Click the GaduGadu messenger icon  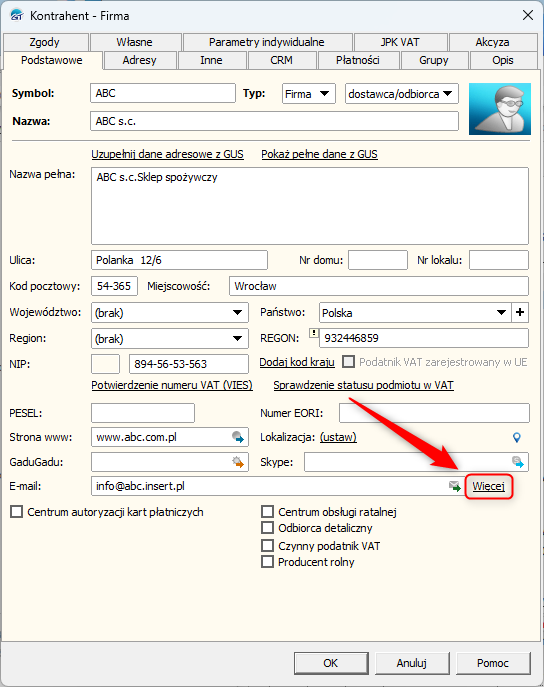[238, 462]
